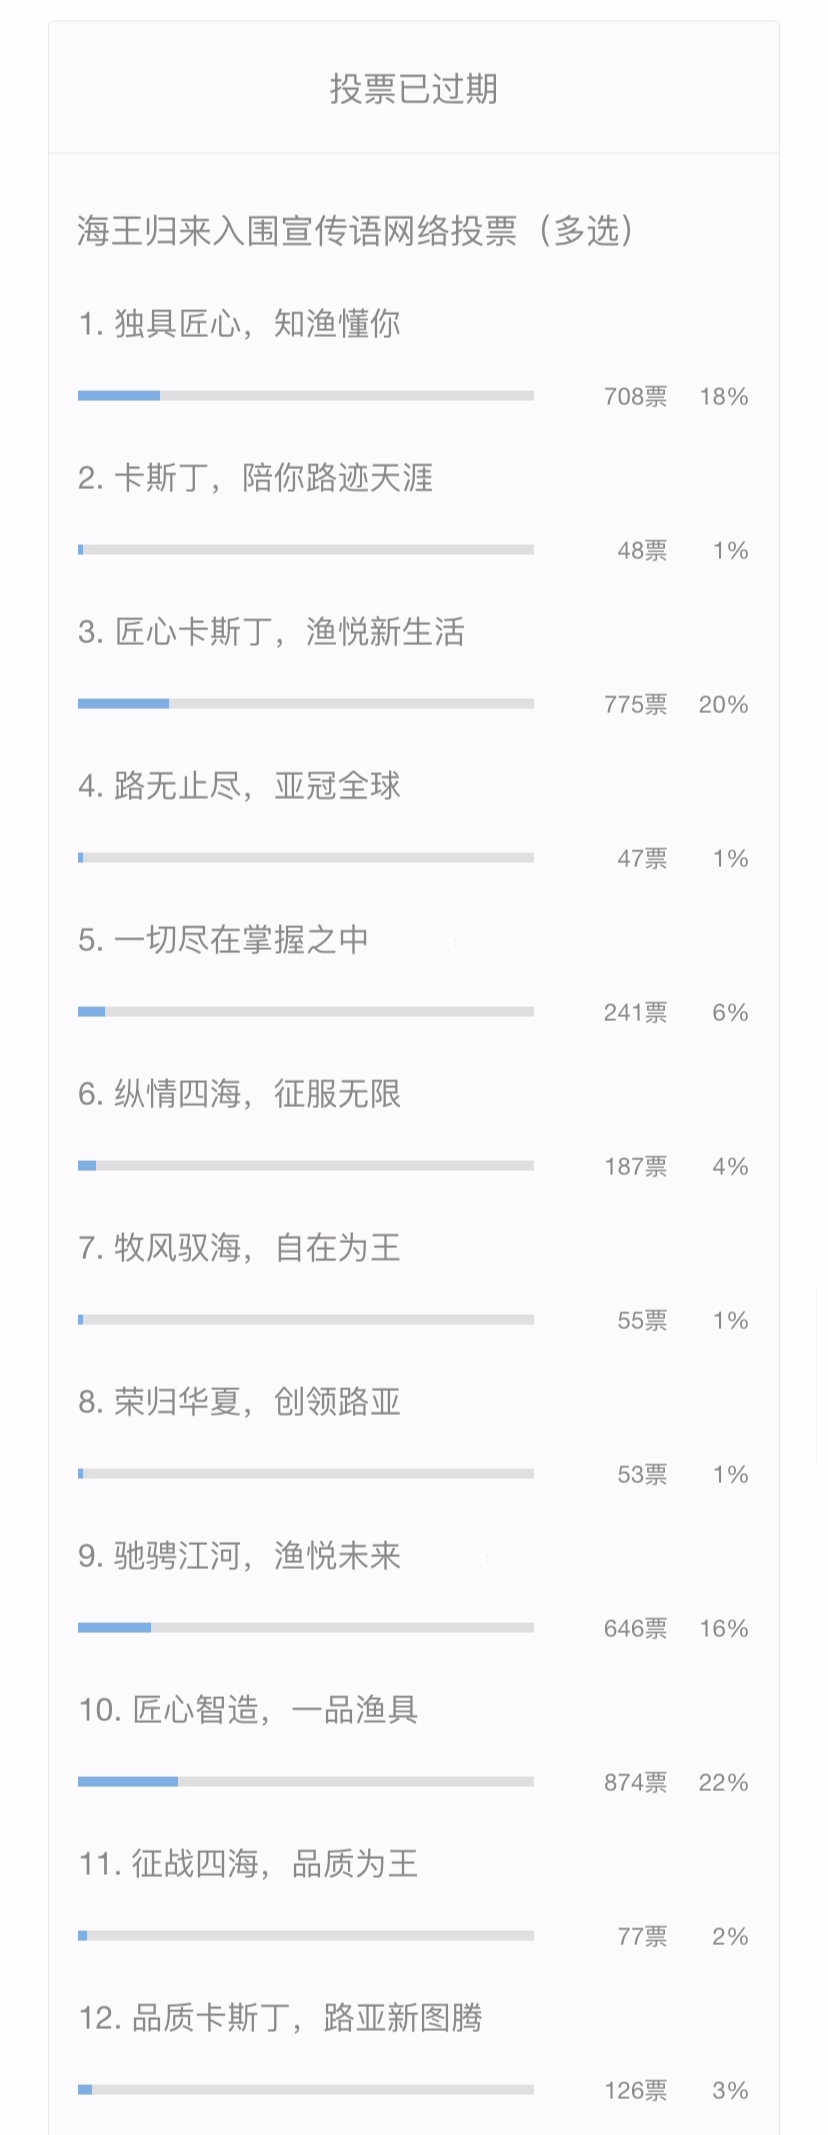Click the progress bar showing 708票

point(306,396)
